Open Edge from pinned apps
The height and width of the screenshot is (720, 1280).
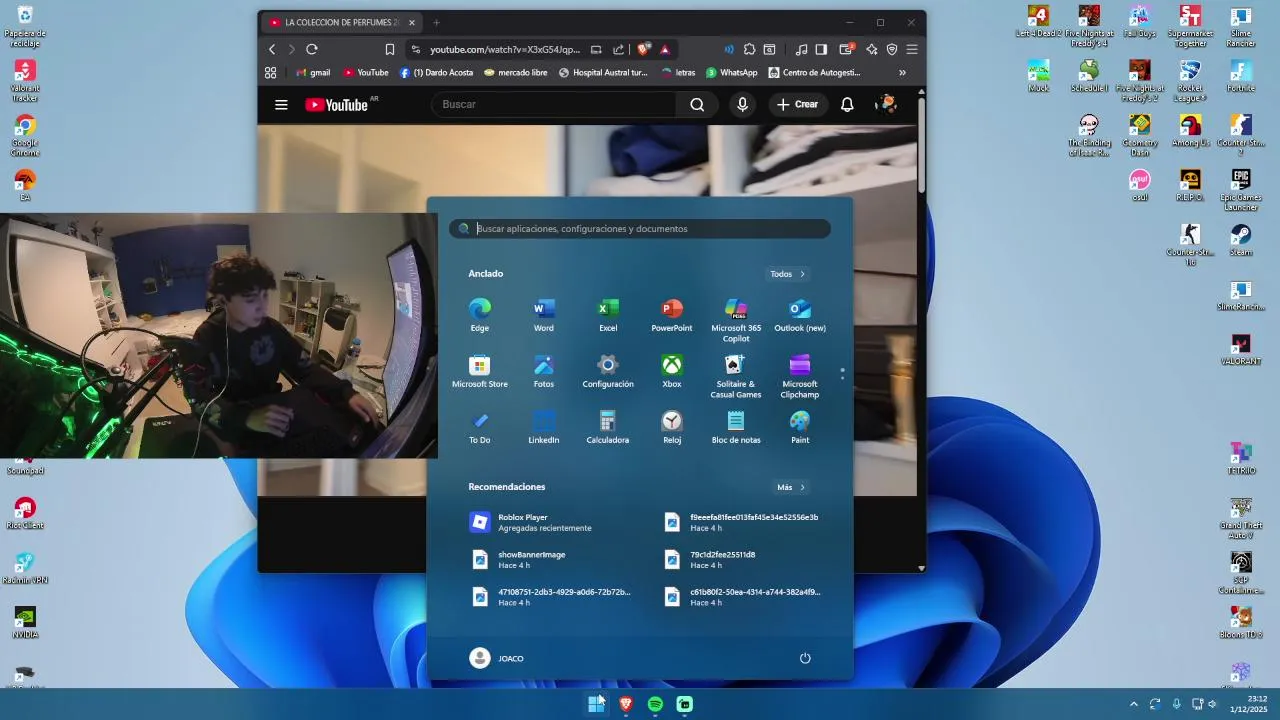point(480,315)
